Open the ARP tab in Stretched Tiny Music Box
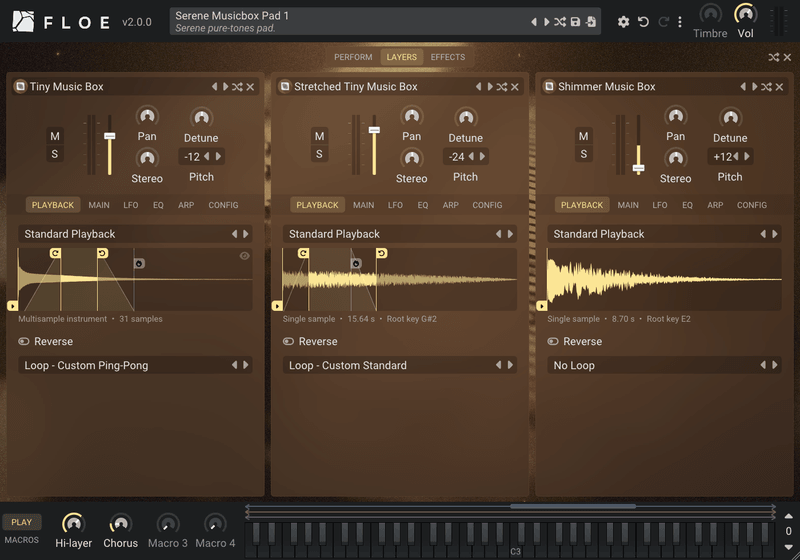Screen dimensions: 800x560 [x=451, y=205]
